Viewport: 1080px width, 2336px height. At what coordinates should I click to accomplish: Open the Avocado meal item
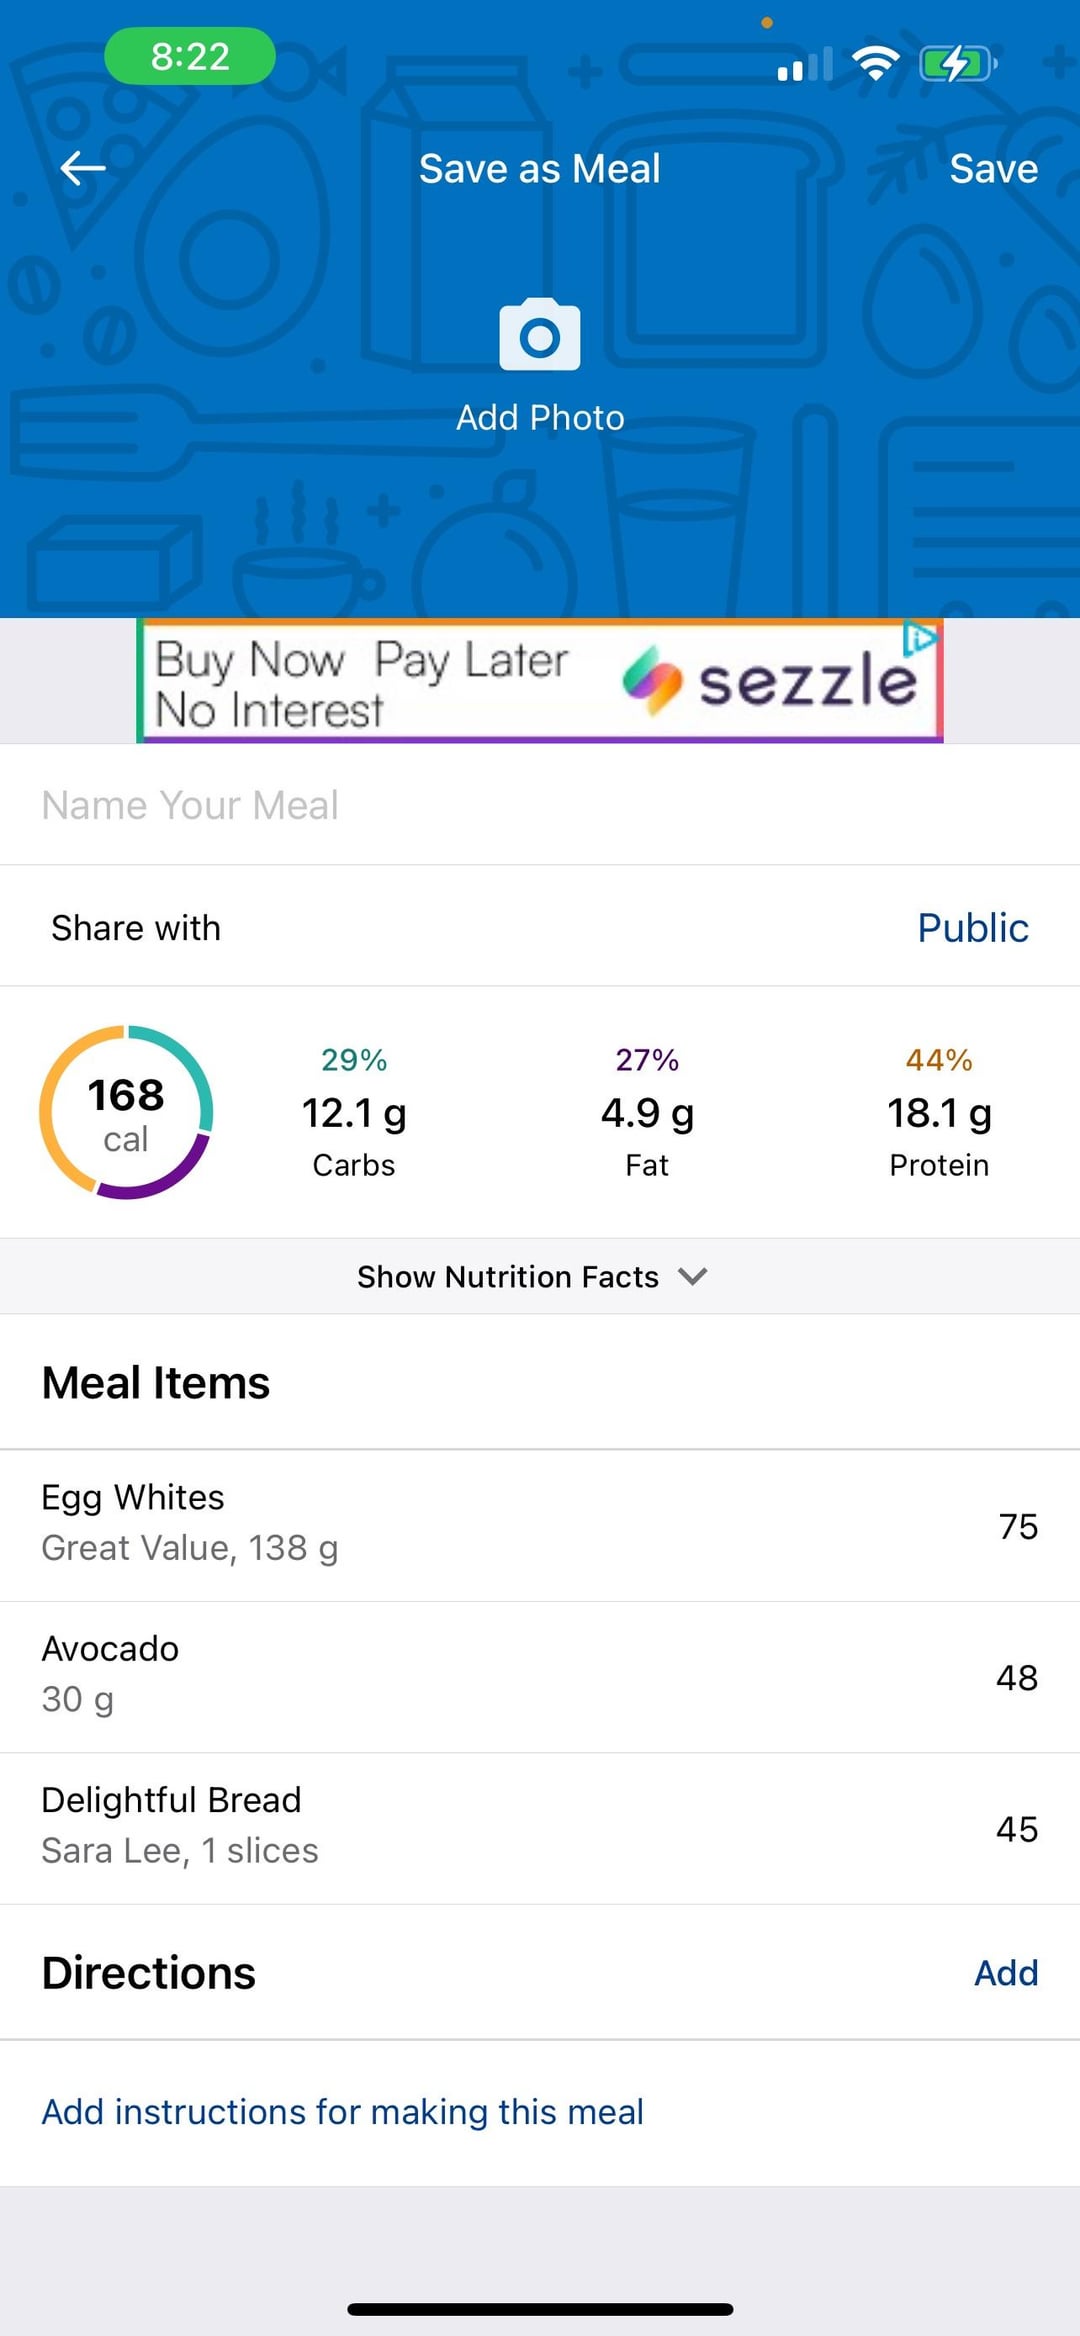(x=540, y=1677)
